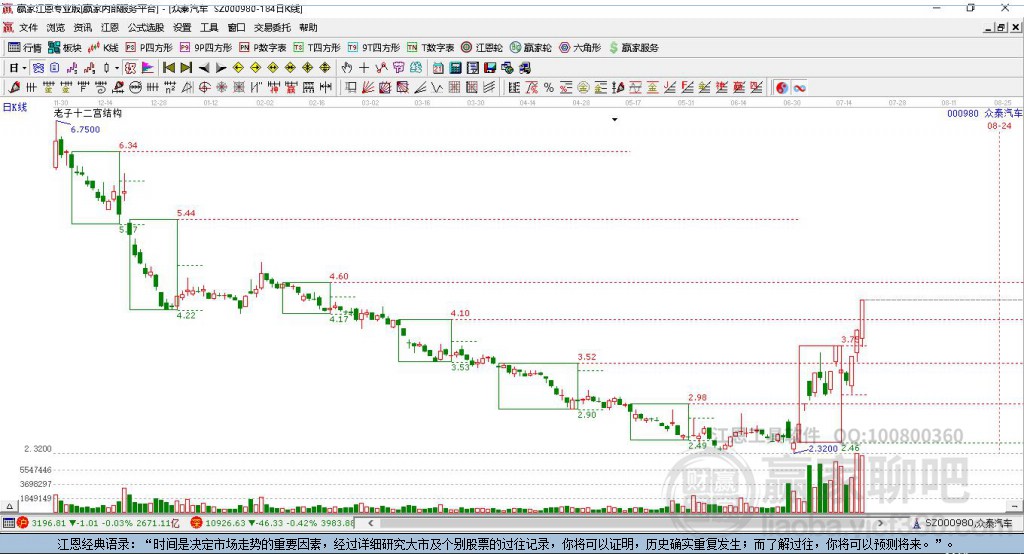
Task: Click the 老子十二宫结构 label
Action: coord(88,113)
